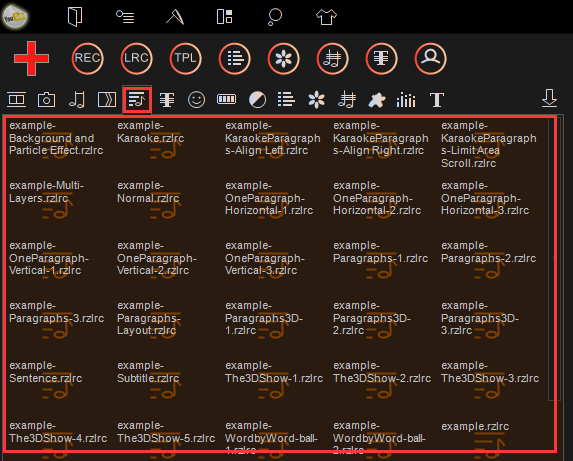Select example-The3DShow-4.rzlrc file

(x=58, y=438)
